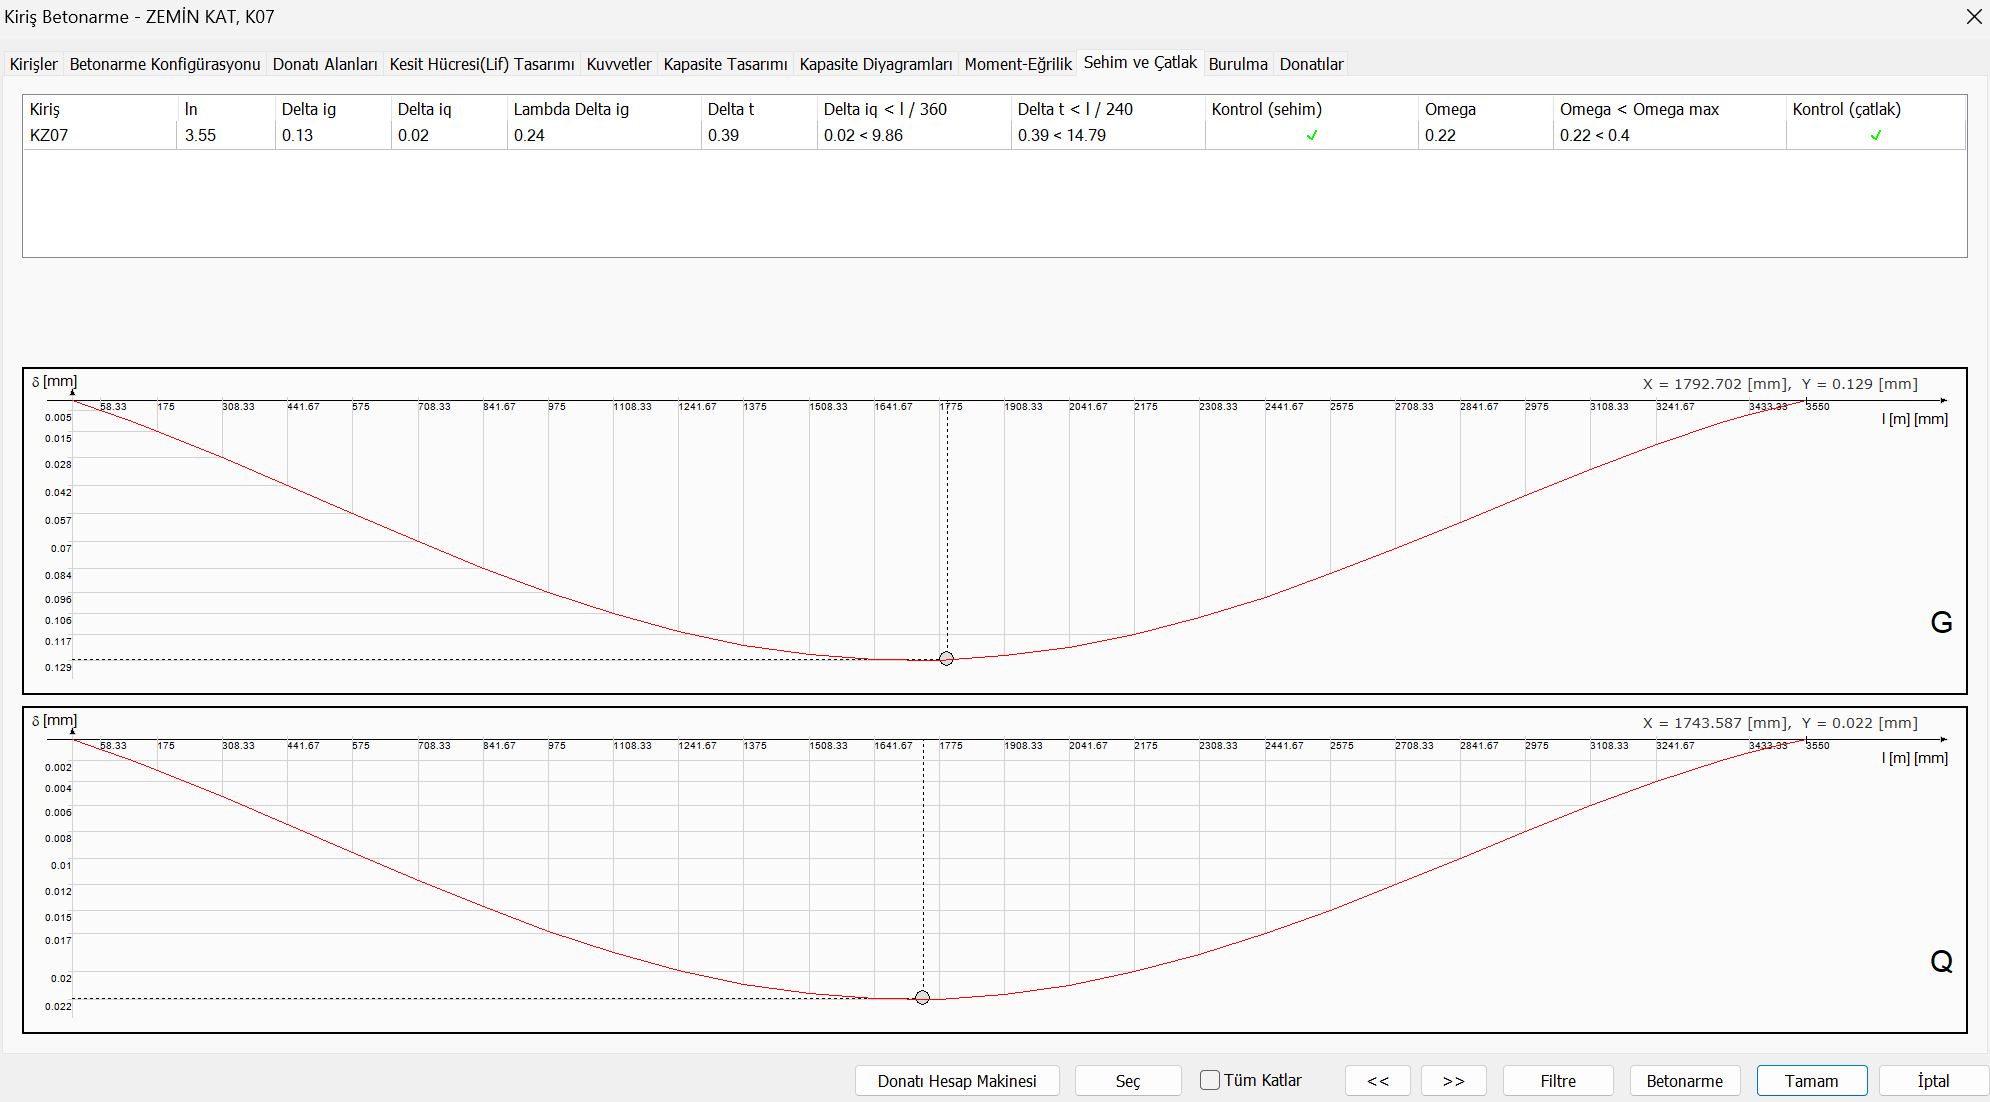1990x1102 pixels.
Task: Go to previous beam with << button
Action: (1377, 1081)
